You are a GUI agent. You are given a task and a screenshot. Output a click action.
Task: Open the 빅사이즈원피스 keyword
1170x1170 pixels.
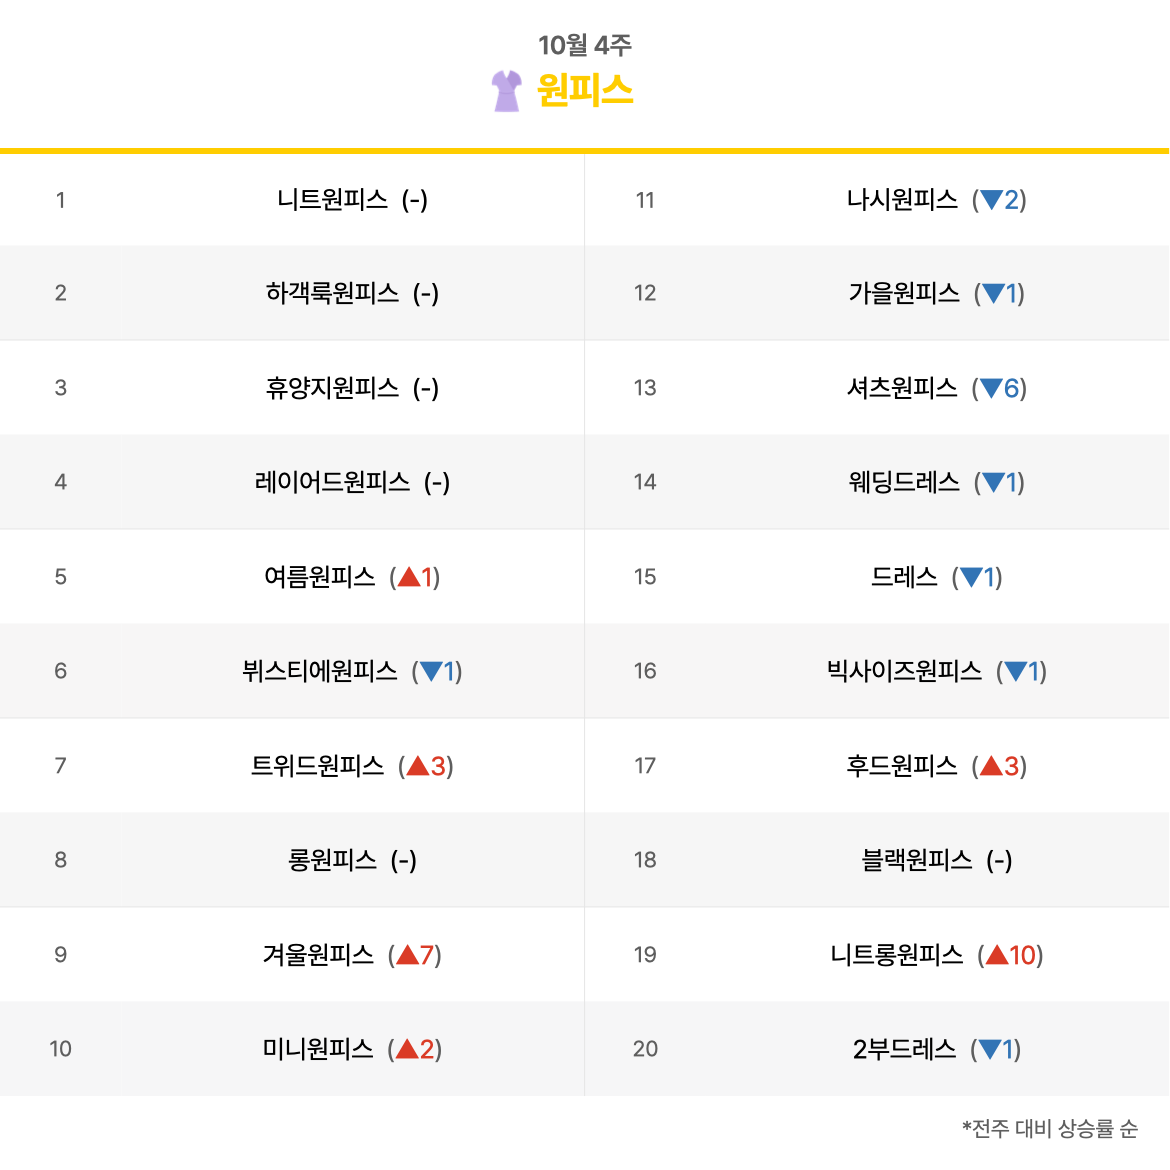tap(904, 671)
